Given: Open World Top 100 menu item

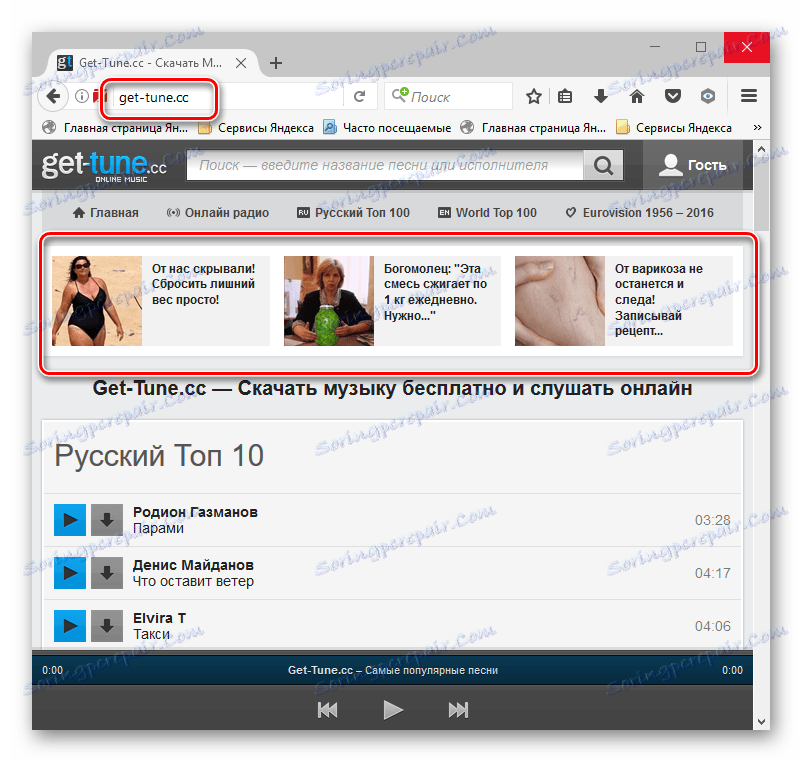Looking at the screenshot, I should coord(487,213).
